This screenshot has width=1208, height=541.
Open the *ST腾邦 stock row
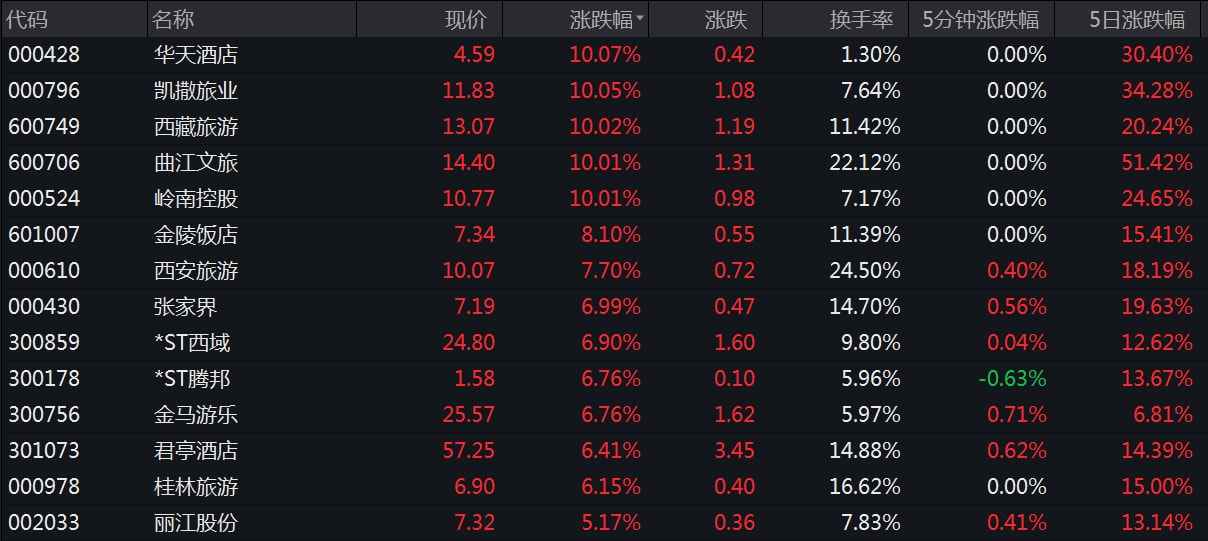point(604,379)
